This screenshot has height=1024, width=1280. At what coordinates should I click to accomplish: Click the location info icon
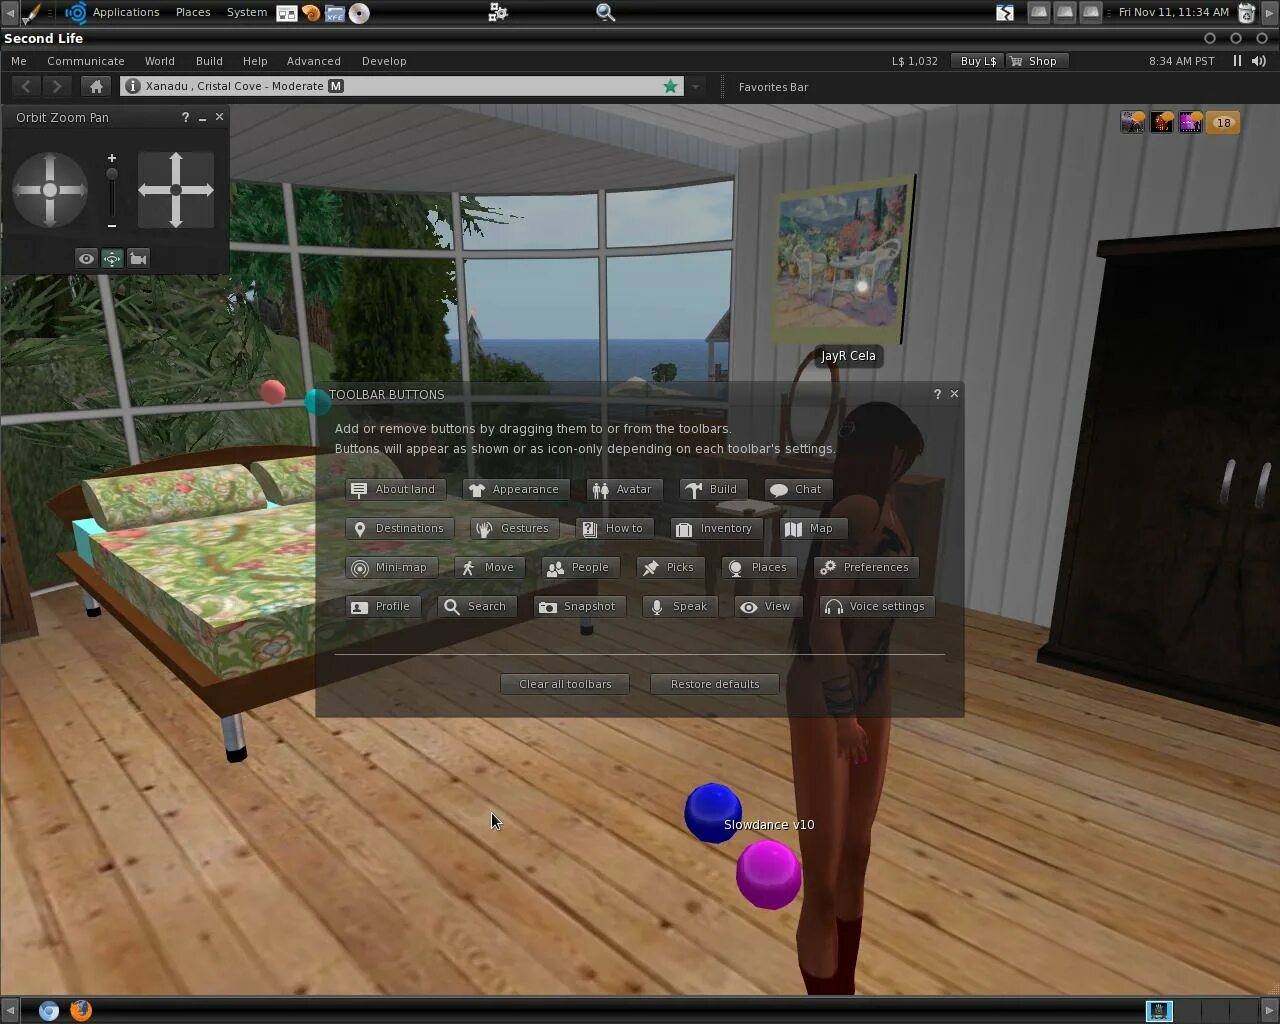132,86
